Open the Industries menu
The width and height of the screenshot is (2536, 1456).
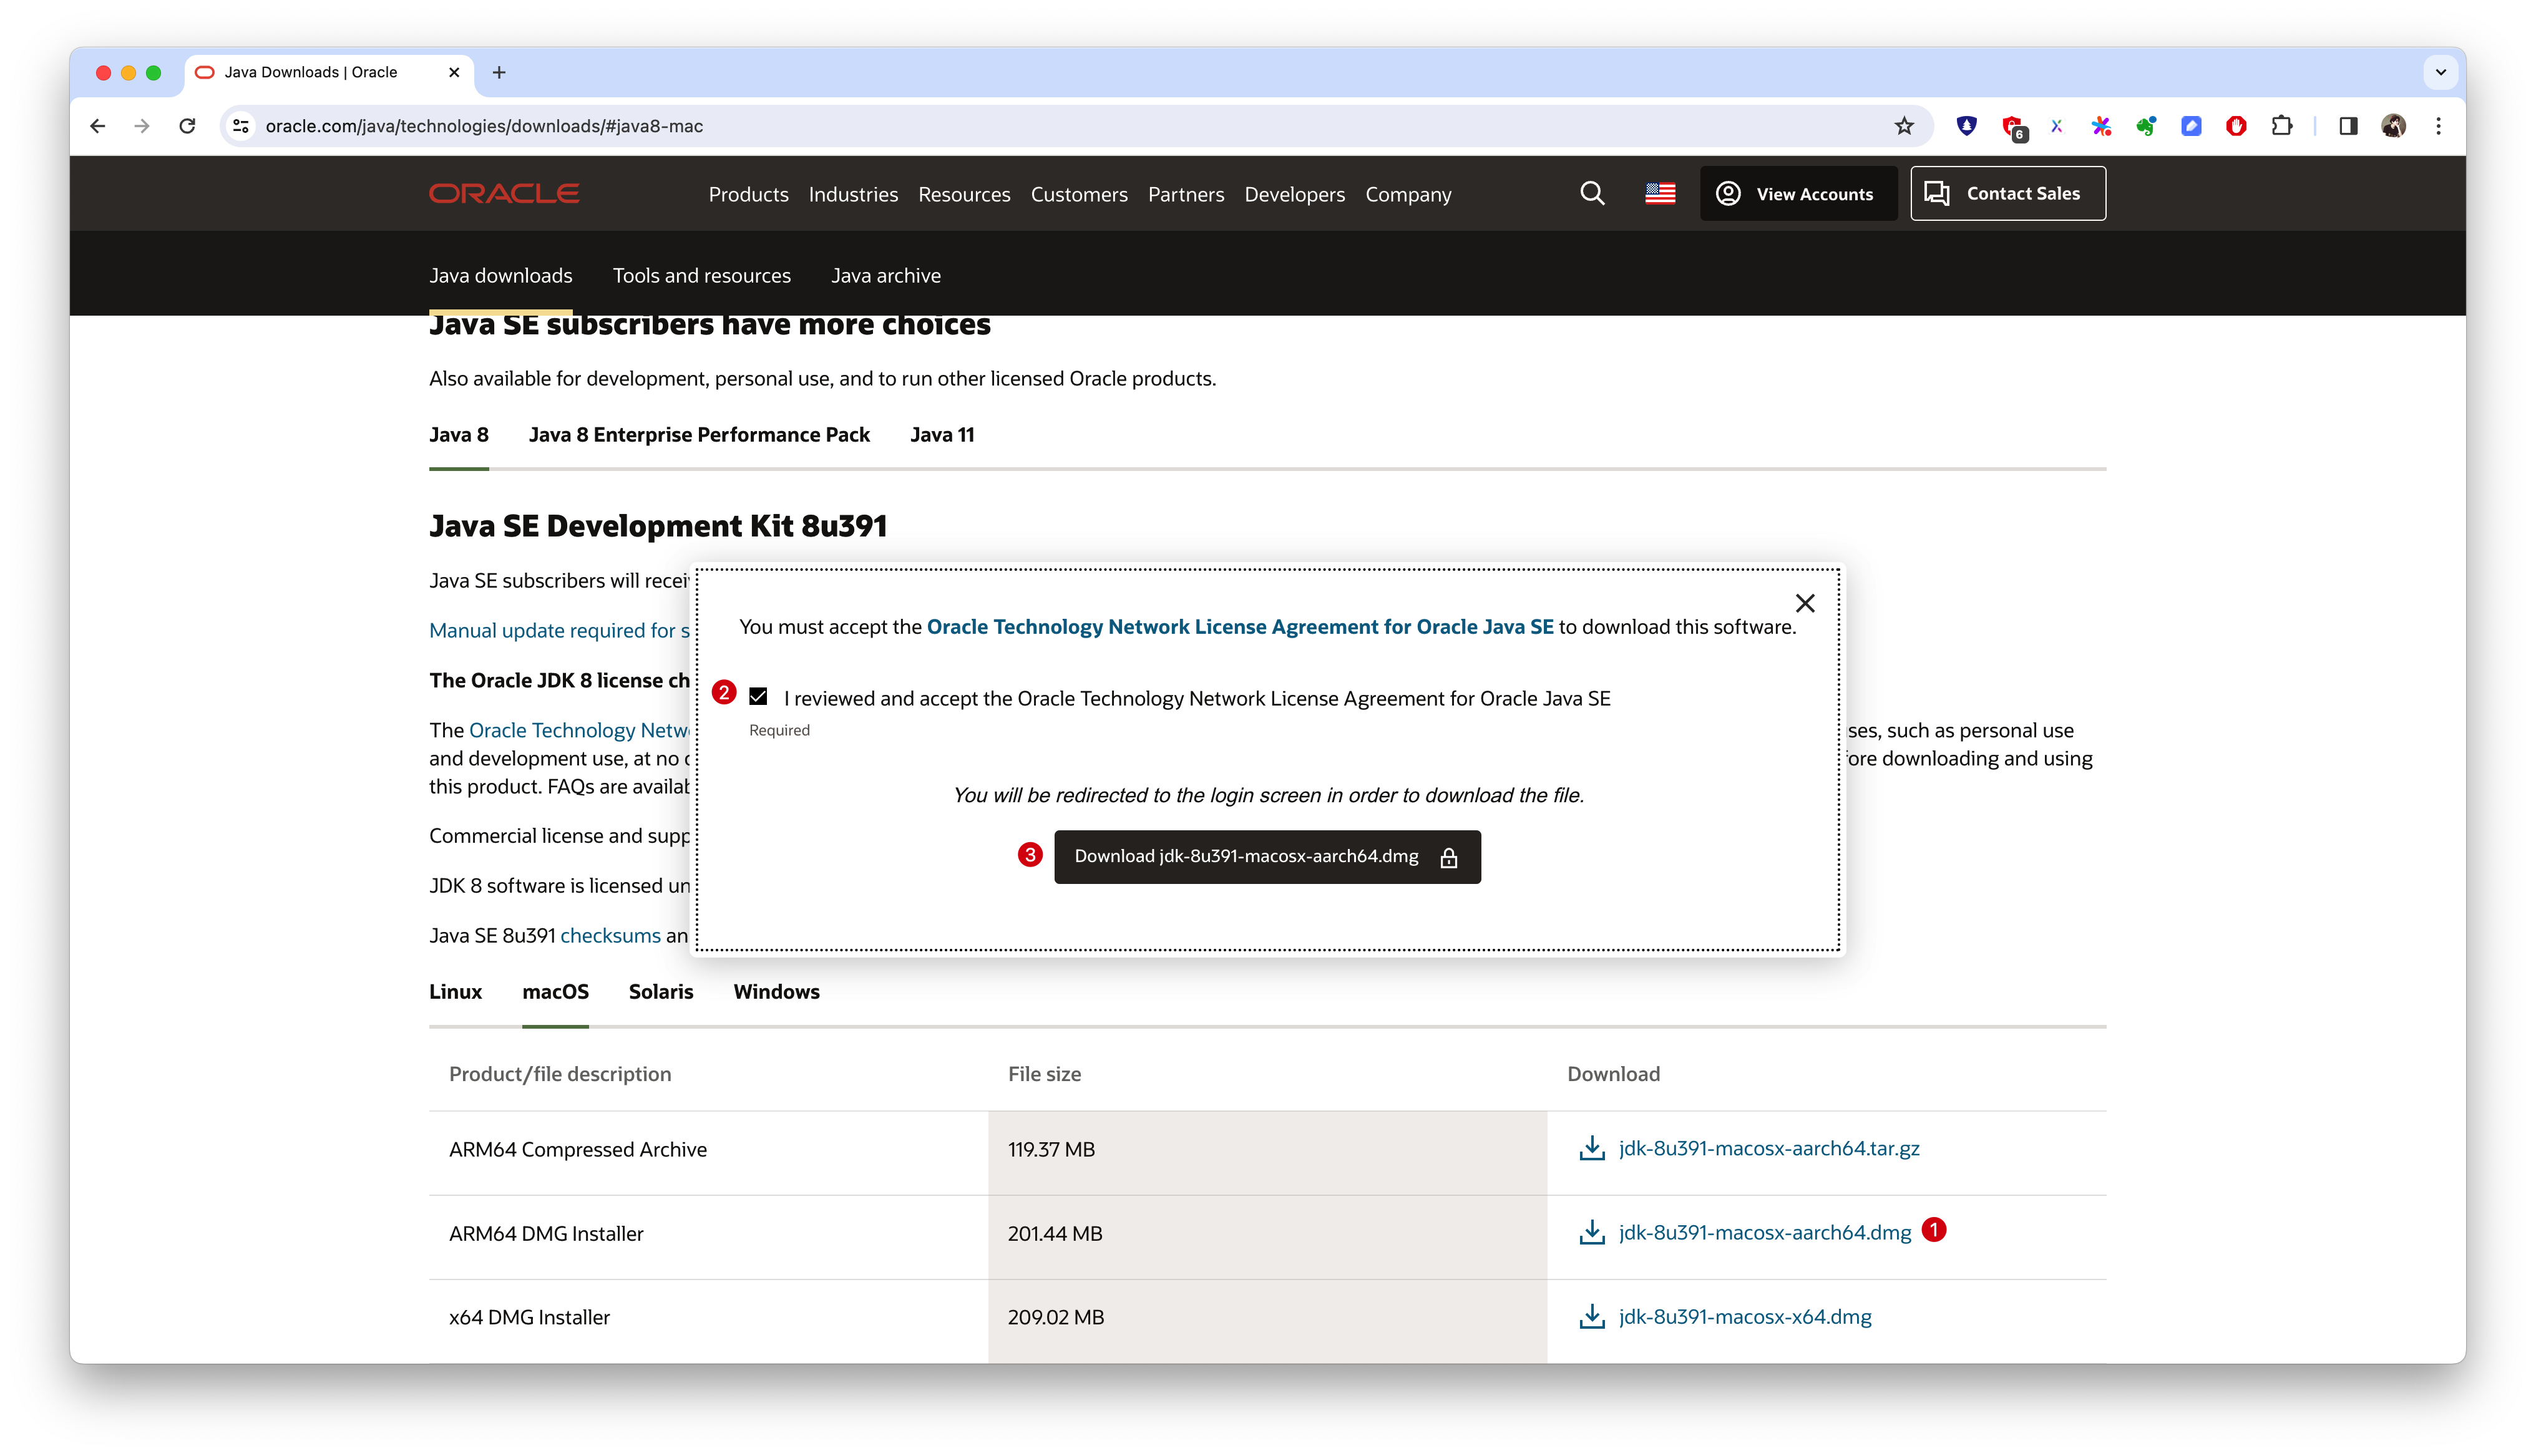(853, 194)
